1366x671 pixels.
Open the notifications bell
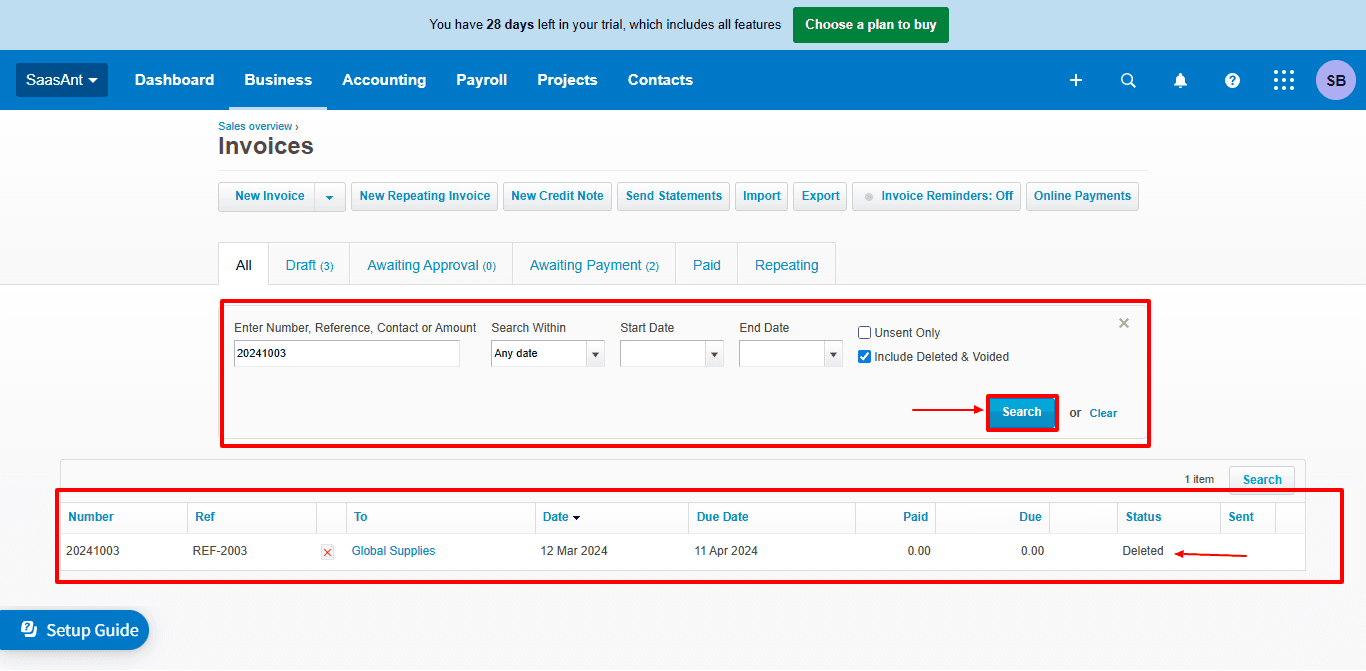(x=1180, y=81)
